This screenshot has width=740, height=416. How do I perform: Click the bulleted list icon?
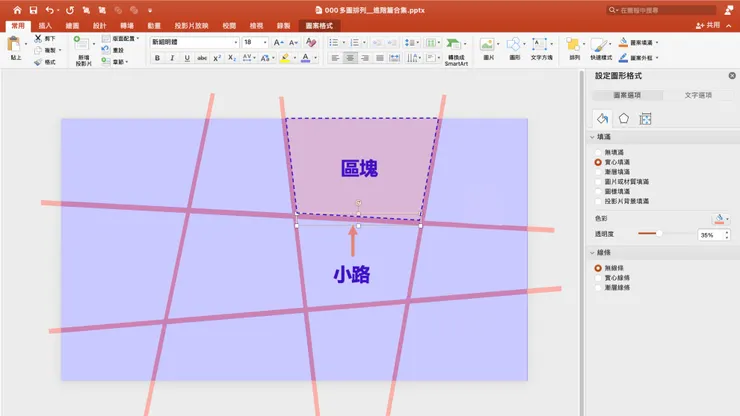(x=334, y=42)
